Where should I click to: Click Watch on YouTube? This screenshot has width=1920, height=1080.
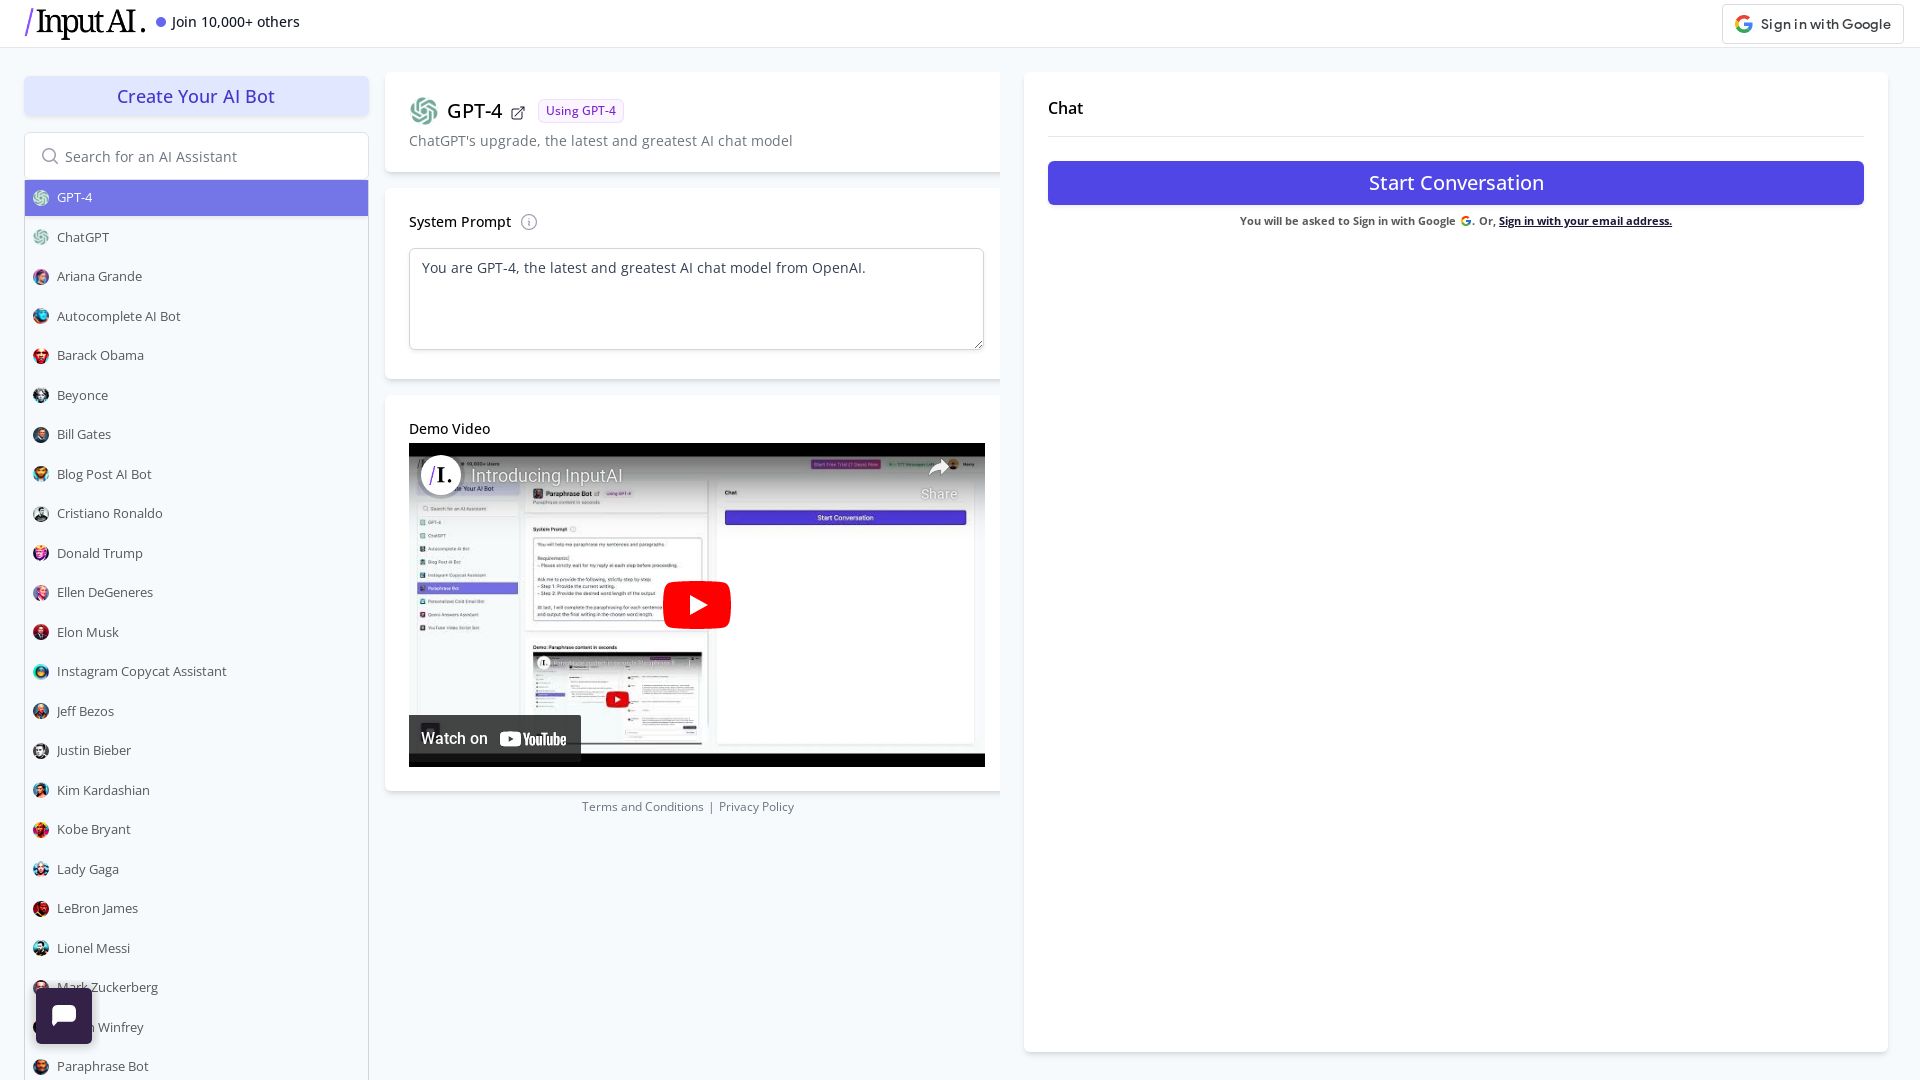(x=494, y=738)
